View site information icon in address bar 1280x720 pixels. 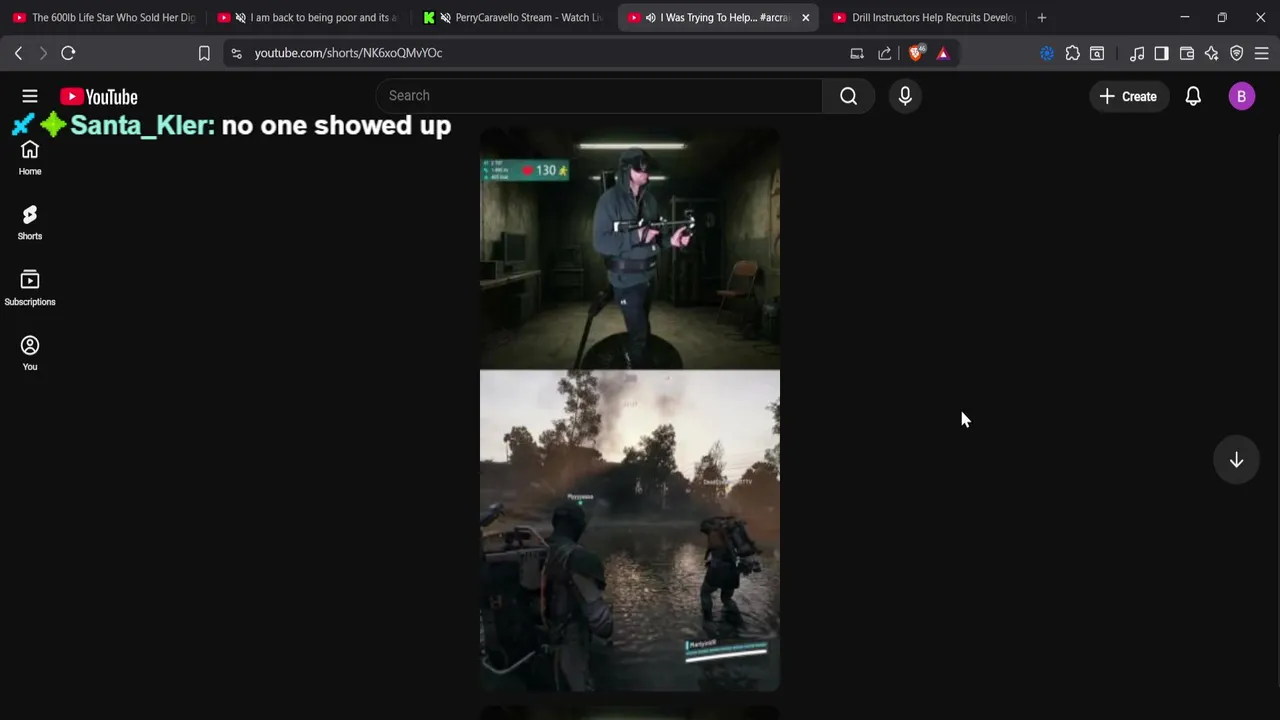236,53
